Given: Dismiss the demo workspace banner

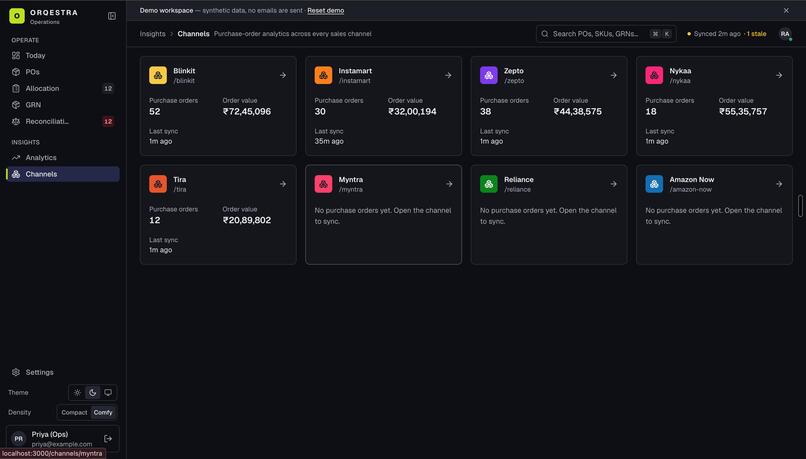Looking at the screenshot, I should click(x=786, y=10).
